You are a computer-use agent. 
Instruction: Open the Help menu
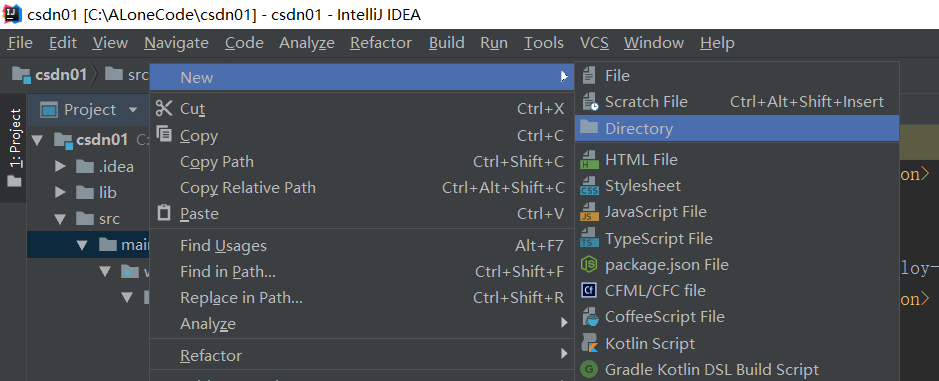pos(717,43)
